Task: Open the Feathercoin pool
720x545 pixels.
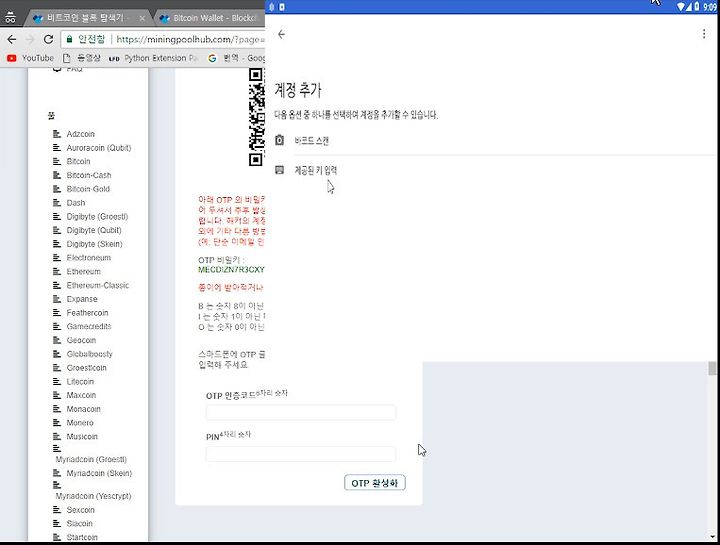Action: click(x=87, y=313)
